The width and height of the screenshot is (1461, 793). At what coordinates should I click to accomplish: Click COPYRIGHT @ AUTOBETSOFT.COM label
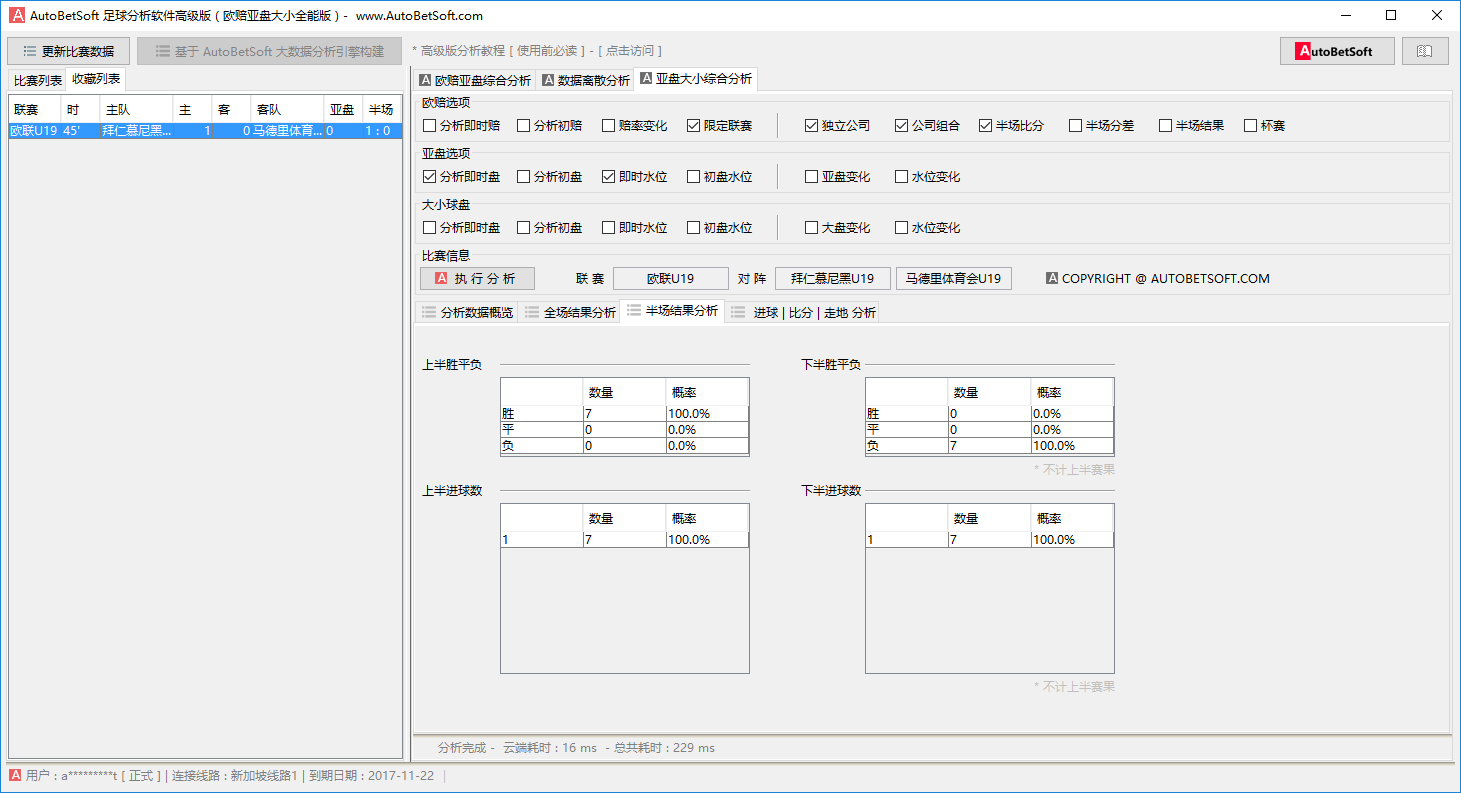(x=1158, y=279)
